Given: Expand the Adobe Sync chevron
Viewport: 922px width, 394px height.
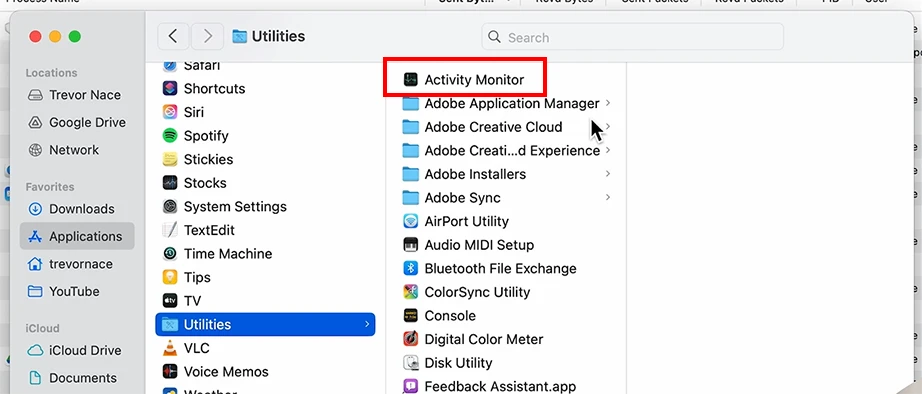Looking at the screenshot, I should point(608,198).
